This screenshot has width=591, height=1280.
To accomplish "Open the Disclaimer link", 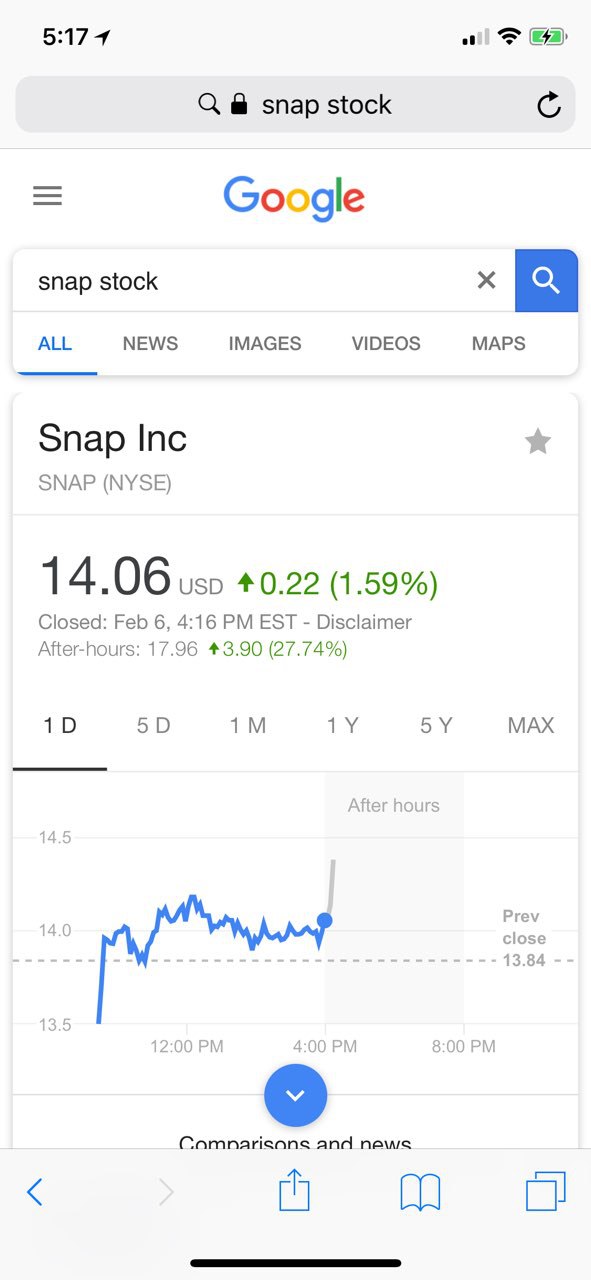I will [x=364, y=622].
